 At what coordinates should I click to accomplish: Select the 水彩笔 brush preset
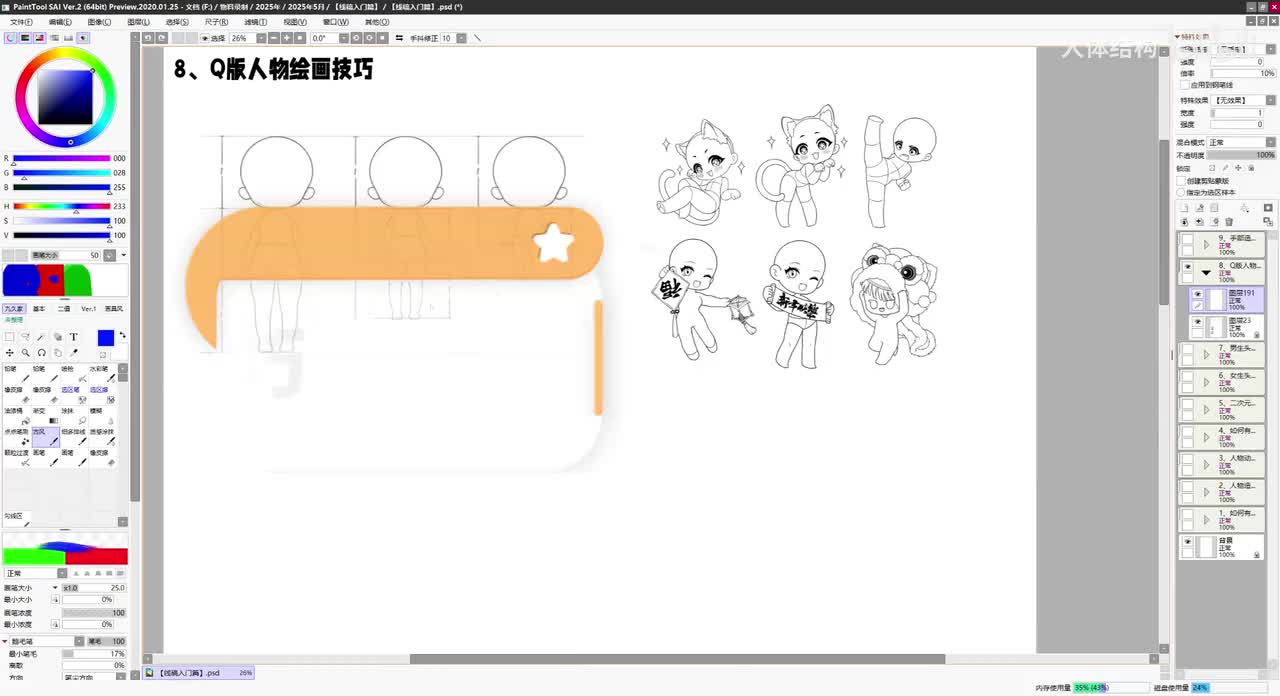point(102,374)
